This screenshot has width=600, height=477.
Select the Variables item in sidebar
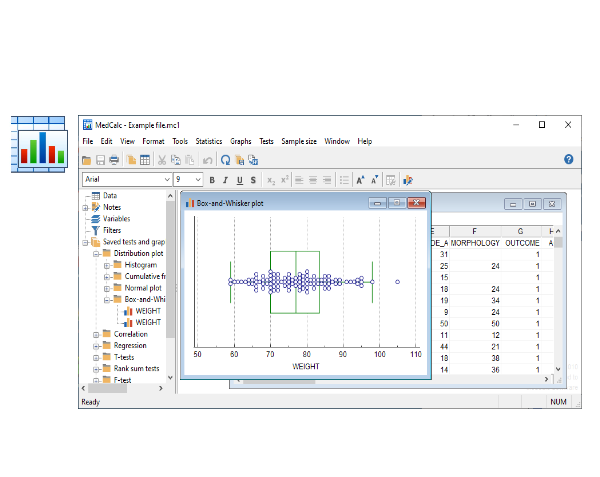click(116, 218)
